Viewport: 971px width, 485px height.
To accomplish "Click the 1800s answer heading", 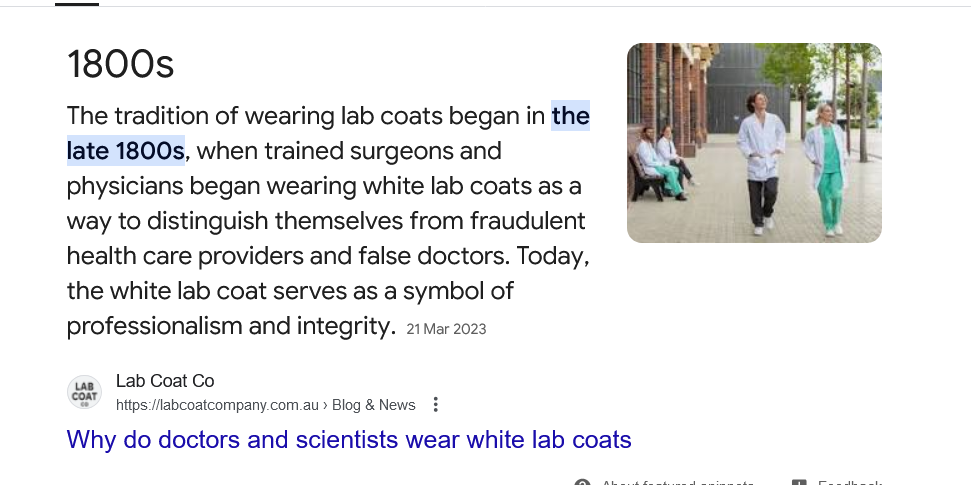I will (120, 64).
